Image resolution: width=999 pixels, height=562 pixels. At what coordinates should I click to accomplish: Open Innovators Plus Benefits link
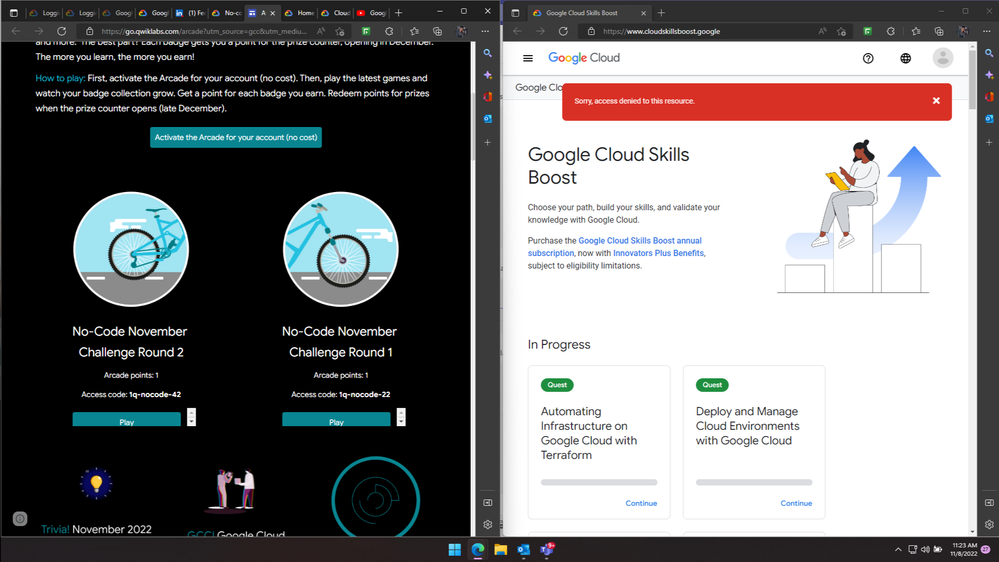point(659,253)
